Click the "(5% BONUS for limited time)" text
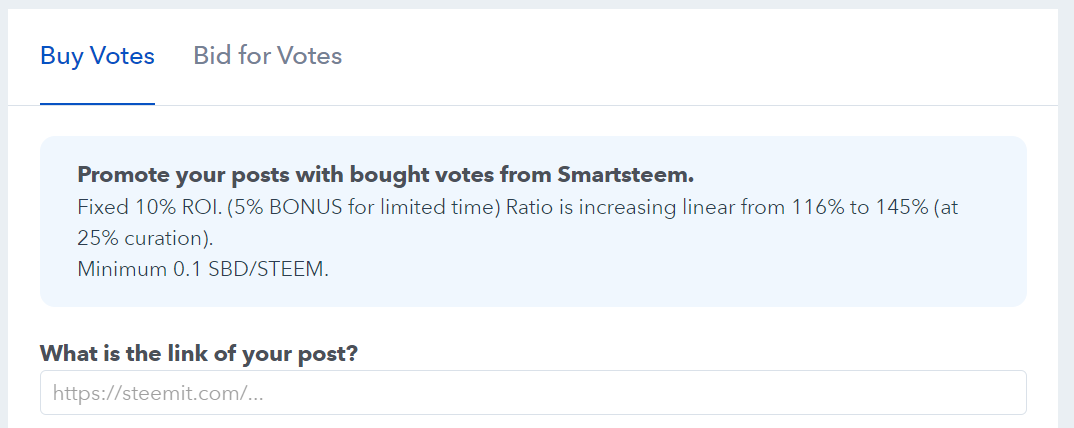The width and height of the screenshot is (1074, 428). [328, 208]
